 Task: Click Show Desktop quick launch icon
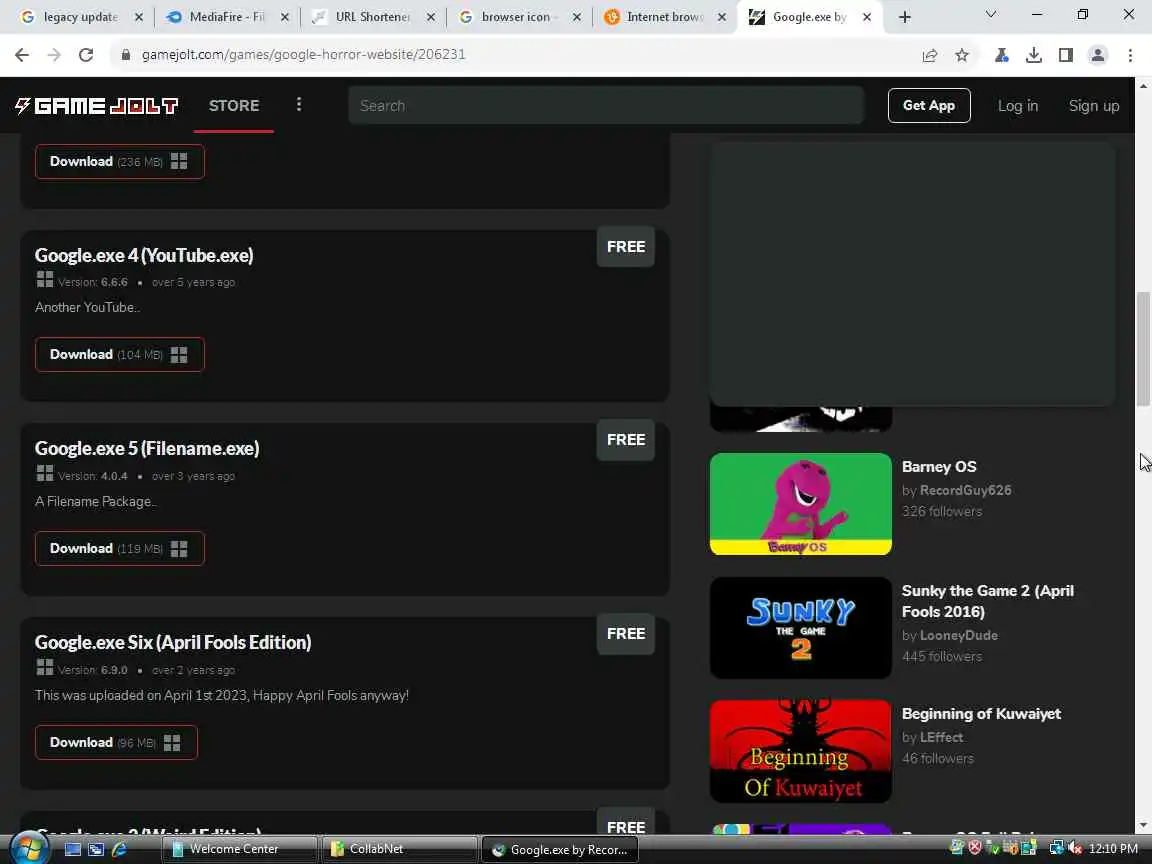pos(73,849)
